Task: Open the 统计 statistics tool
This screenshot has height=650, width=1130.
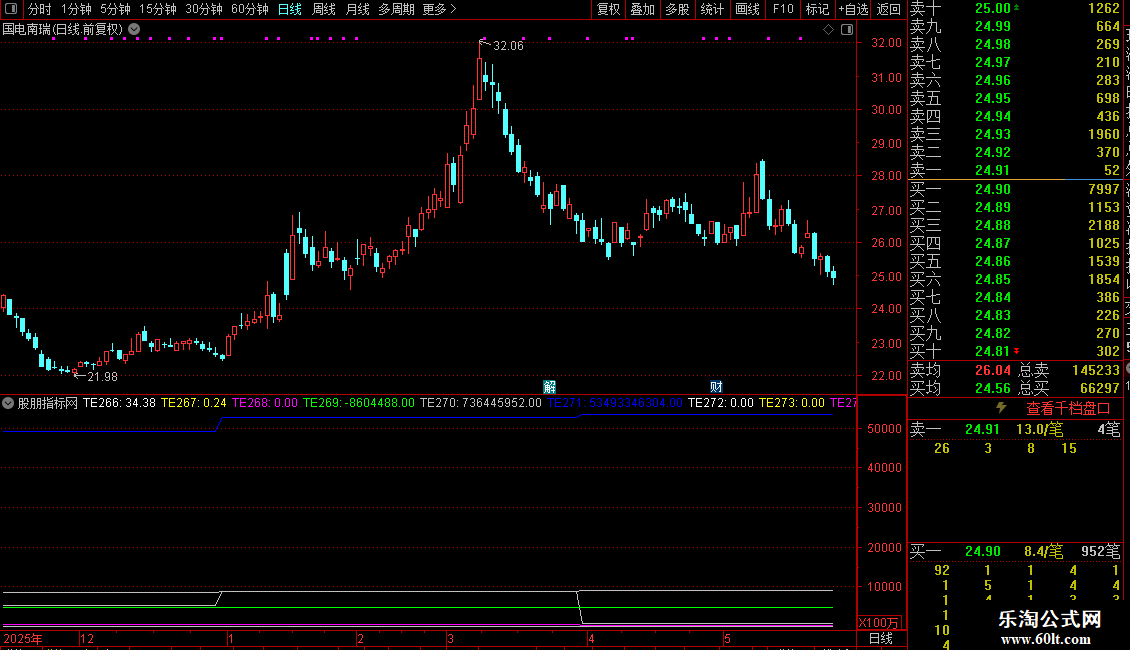Action: 712,9
